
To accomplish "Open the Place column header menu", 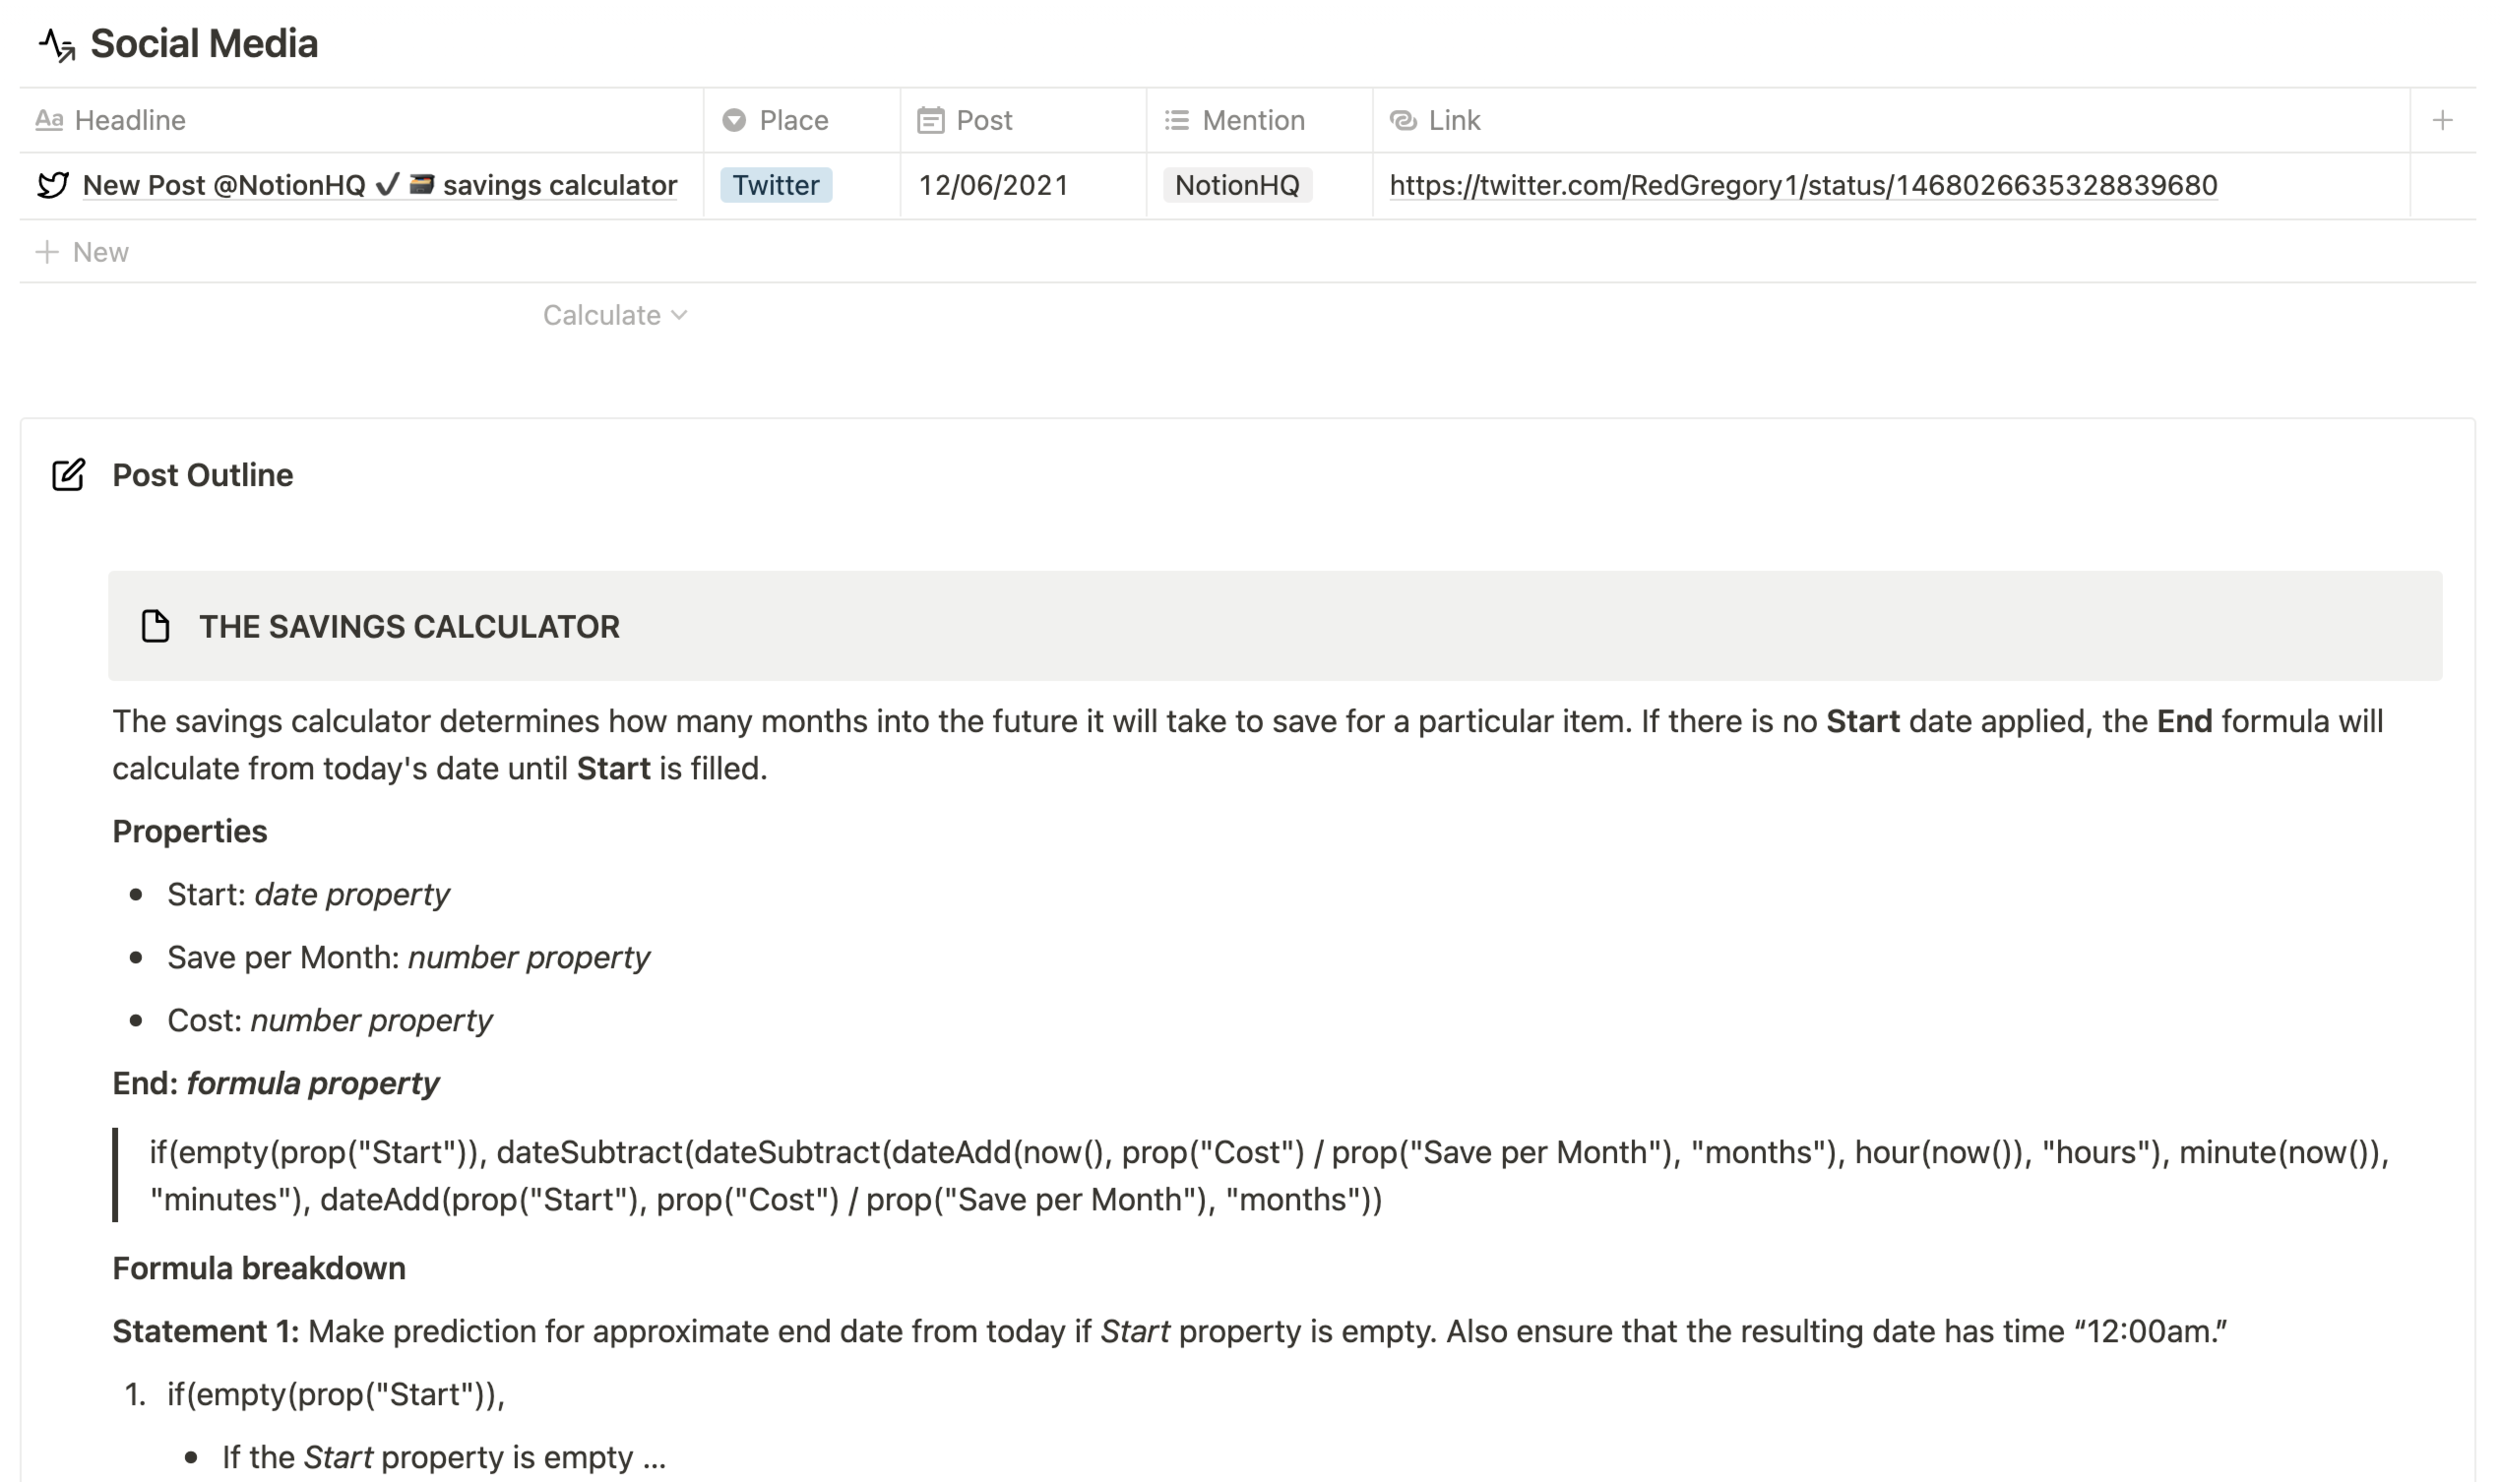I will tap(793, 120).
